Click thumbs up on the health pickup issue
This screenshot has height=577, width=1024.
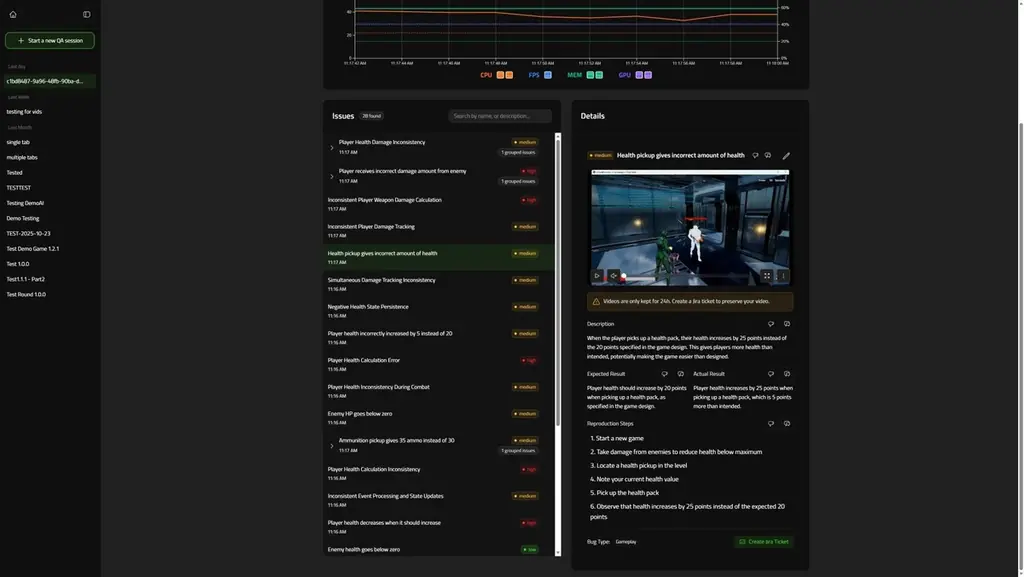point(756,155)
